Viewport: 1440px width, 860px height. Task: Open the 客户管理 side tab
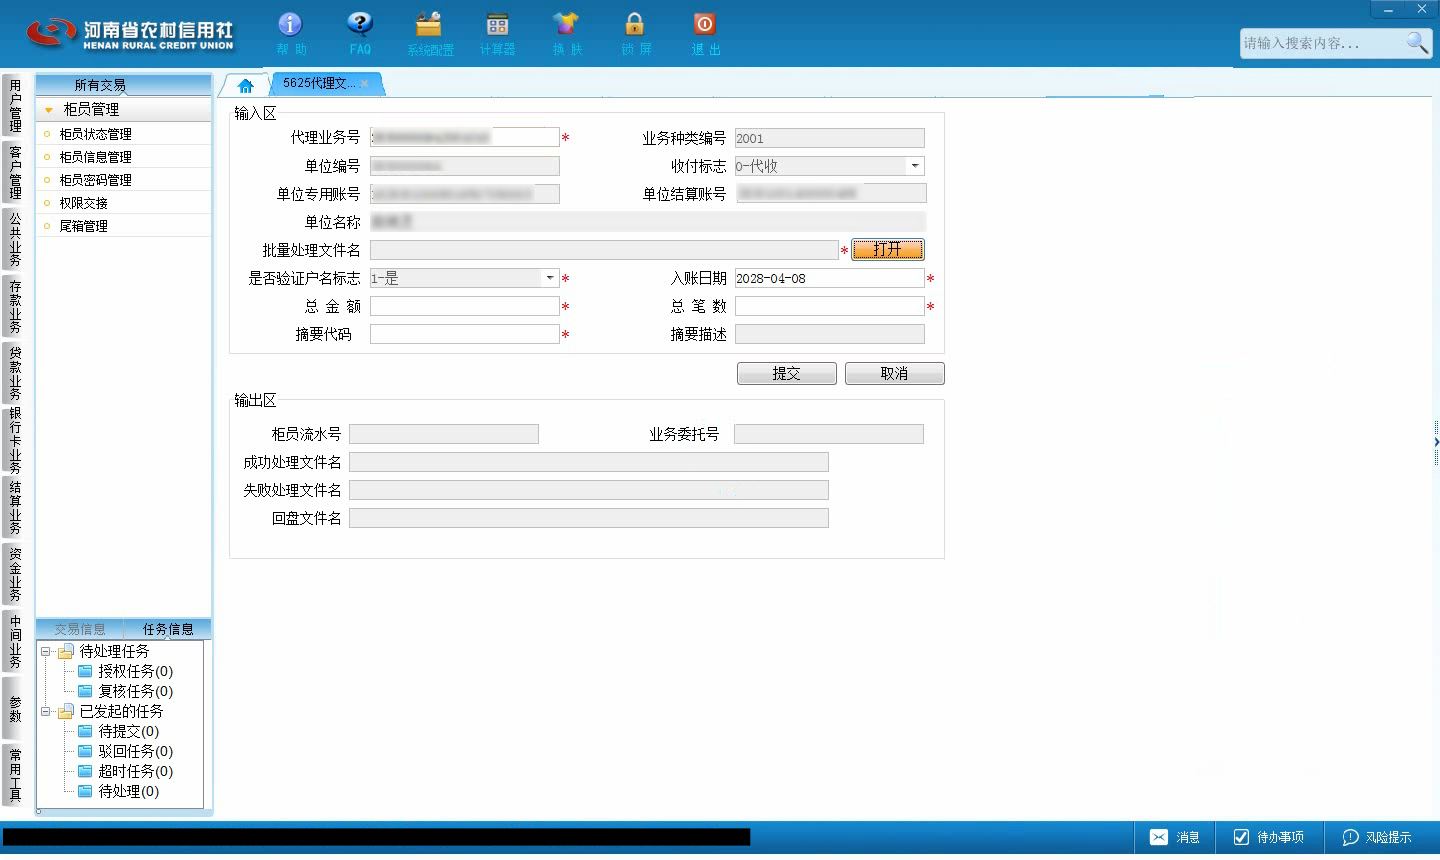pos(14,172)
